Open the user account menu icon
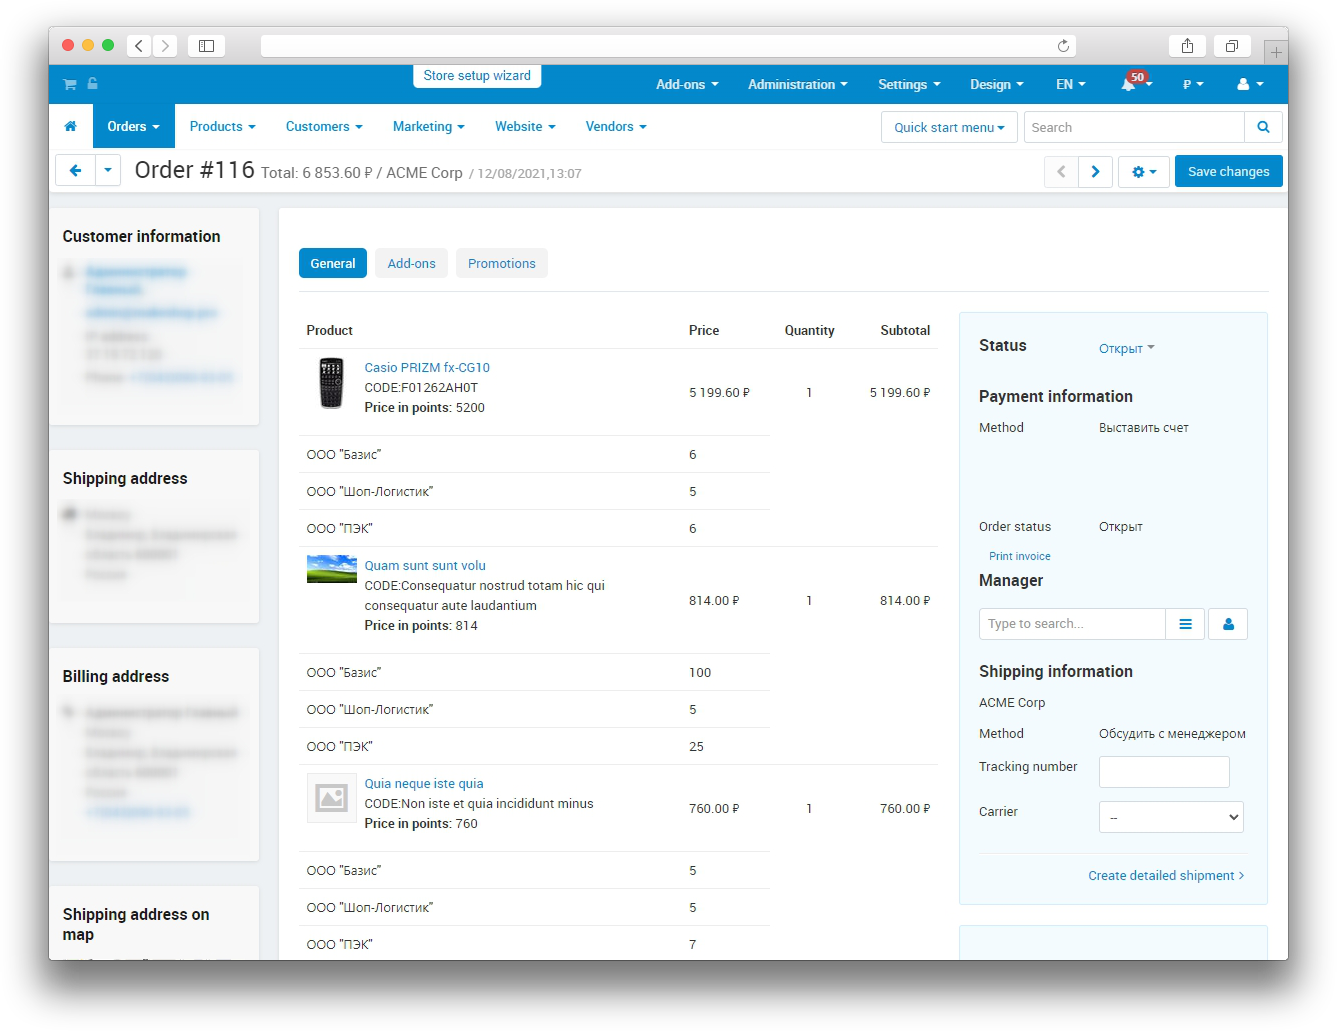1337x1031 pixels. 1249,85
